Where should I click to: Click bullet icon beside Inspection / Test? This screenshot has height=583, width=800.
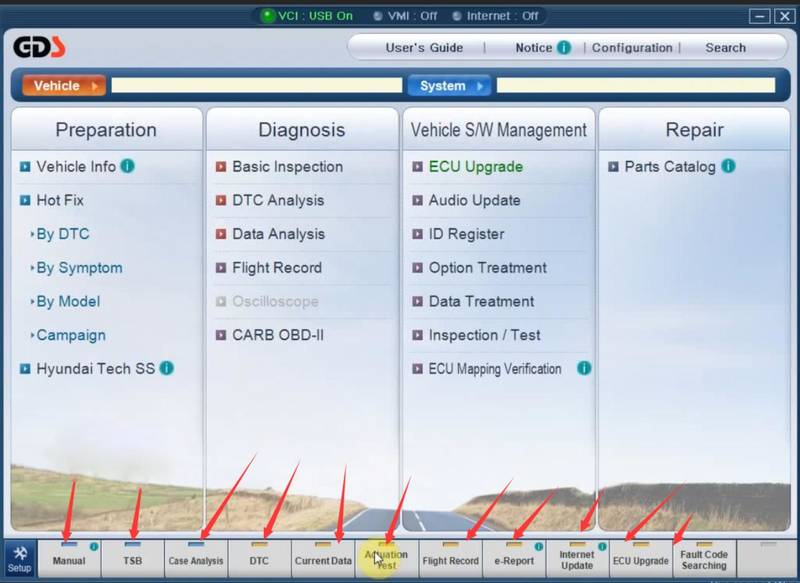(417, 335)
